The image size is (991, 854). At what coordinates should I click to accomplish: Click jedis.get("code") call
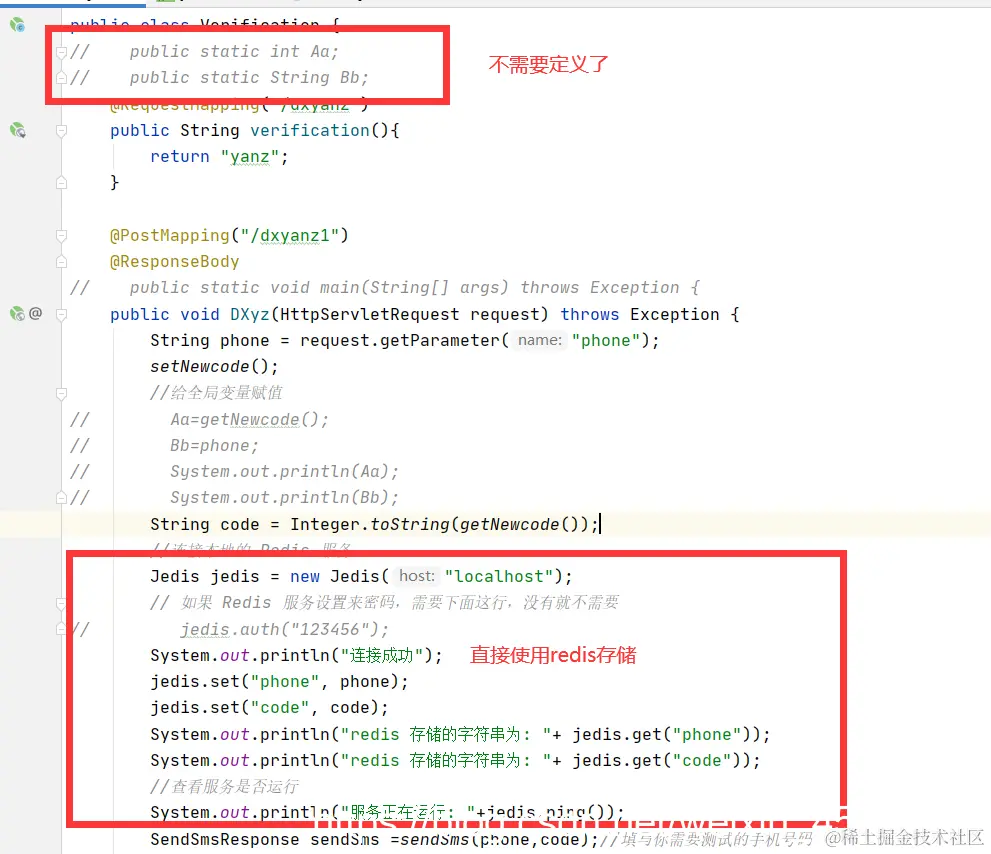coord(656,760)
